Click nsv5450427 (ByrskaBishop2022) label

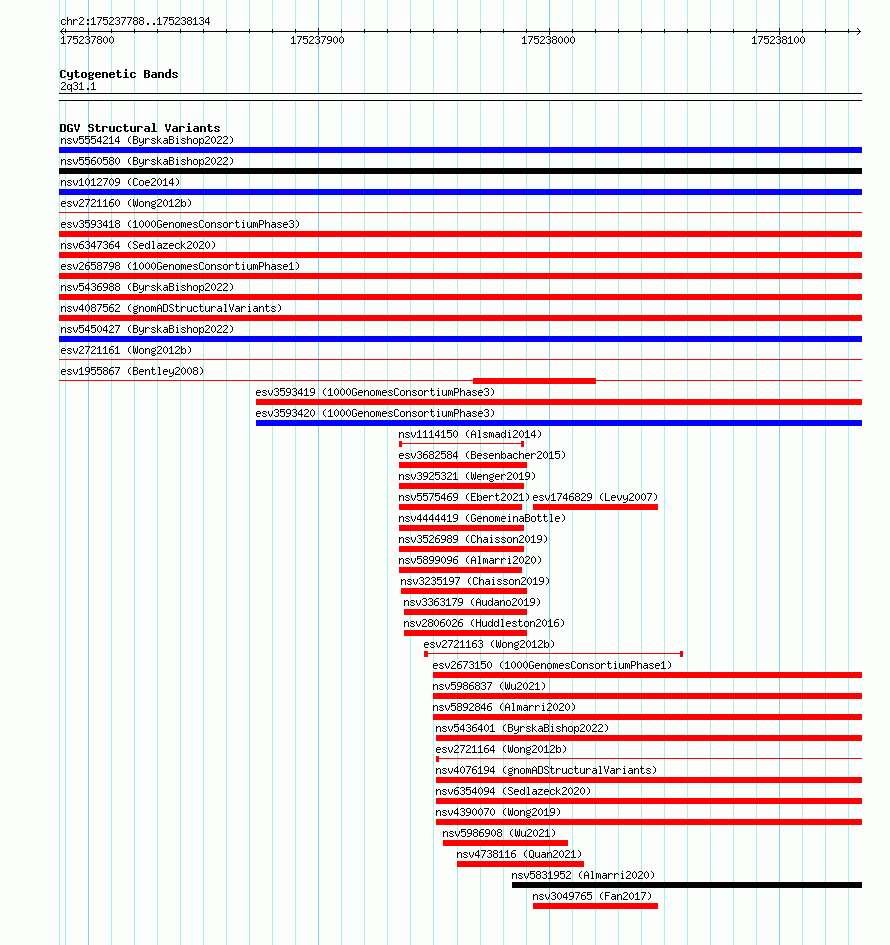point(147,329)
